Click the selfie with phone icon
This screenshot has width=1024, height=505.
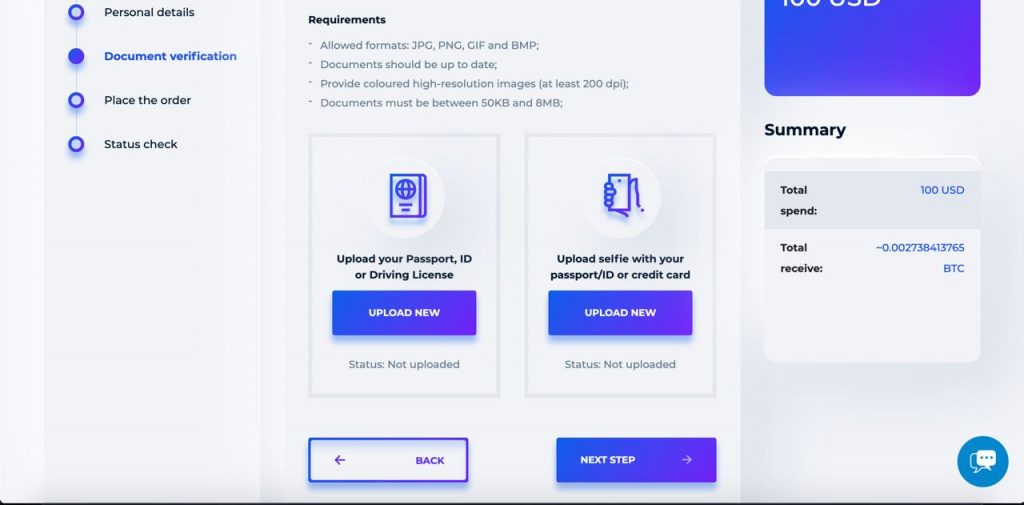click(x=623, y=196)
